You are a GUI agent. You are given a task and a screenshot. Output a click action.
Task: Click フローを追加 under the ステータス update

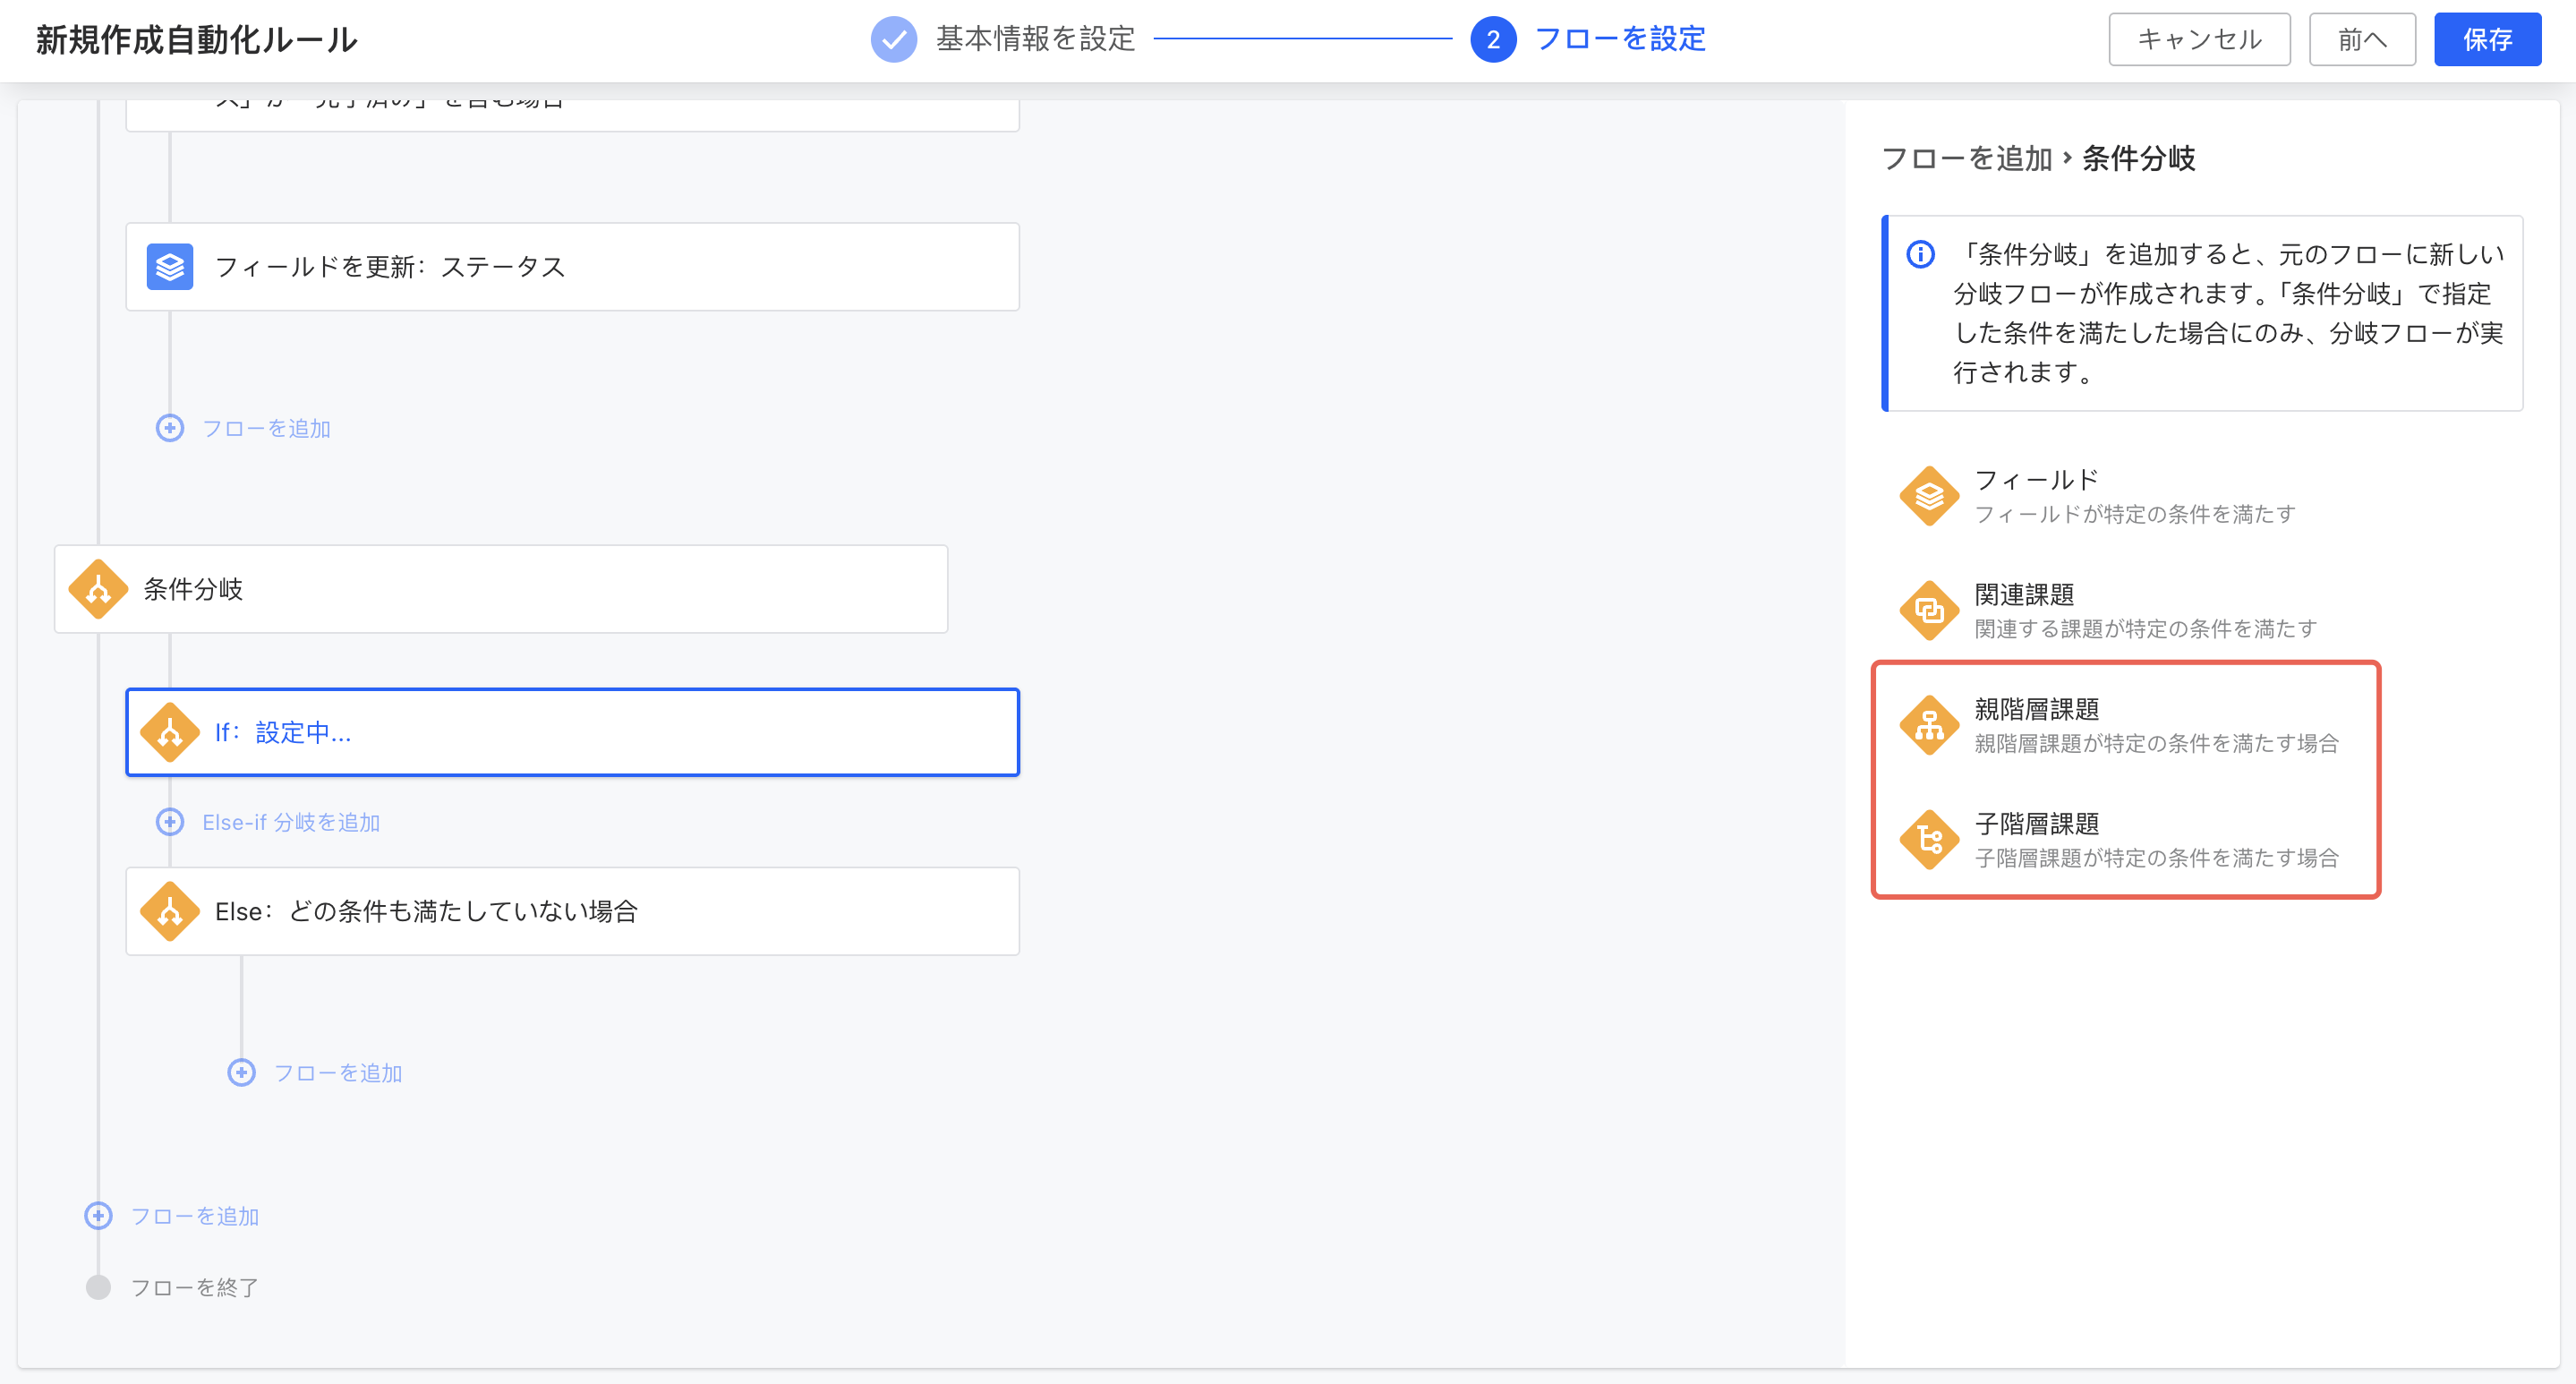point(265,428)
